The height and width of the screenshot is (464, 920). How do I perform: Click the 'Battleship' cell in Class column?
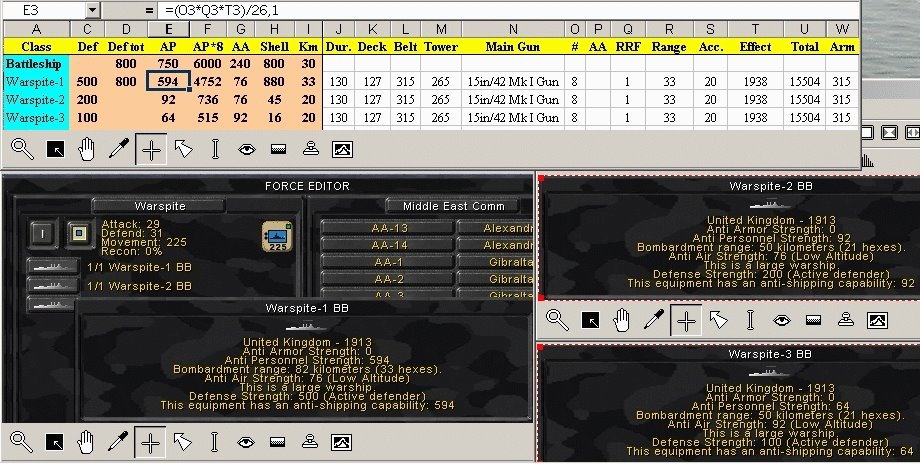36,64
